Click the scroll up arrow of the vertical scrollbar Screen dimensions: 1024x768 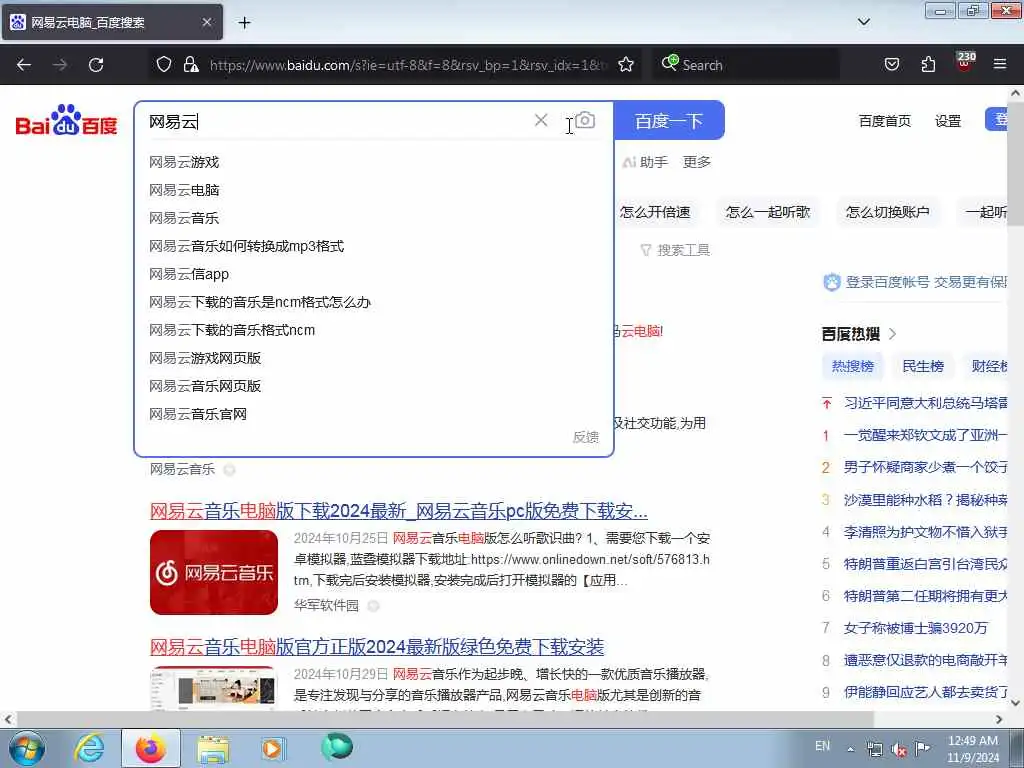(x=1016, y=93)
